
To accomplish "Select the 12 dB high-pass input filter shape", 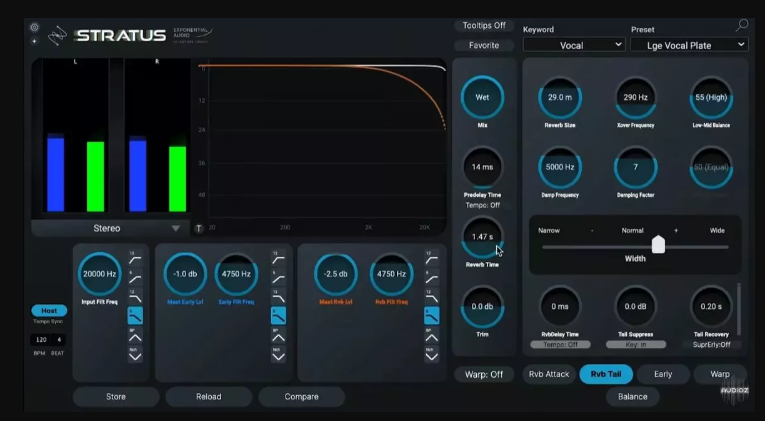I will click(x=135, y=259).
